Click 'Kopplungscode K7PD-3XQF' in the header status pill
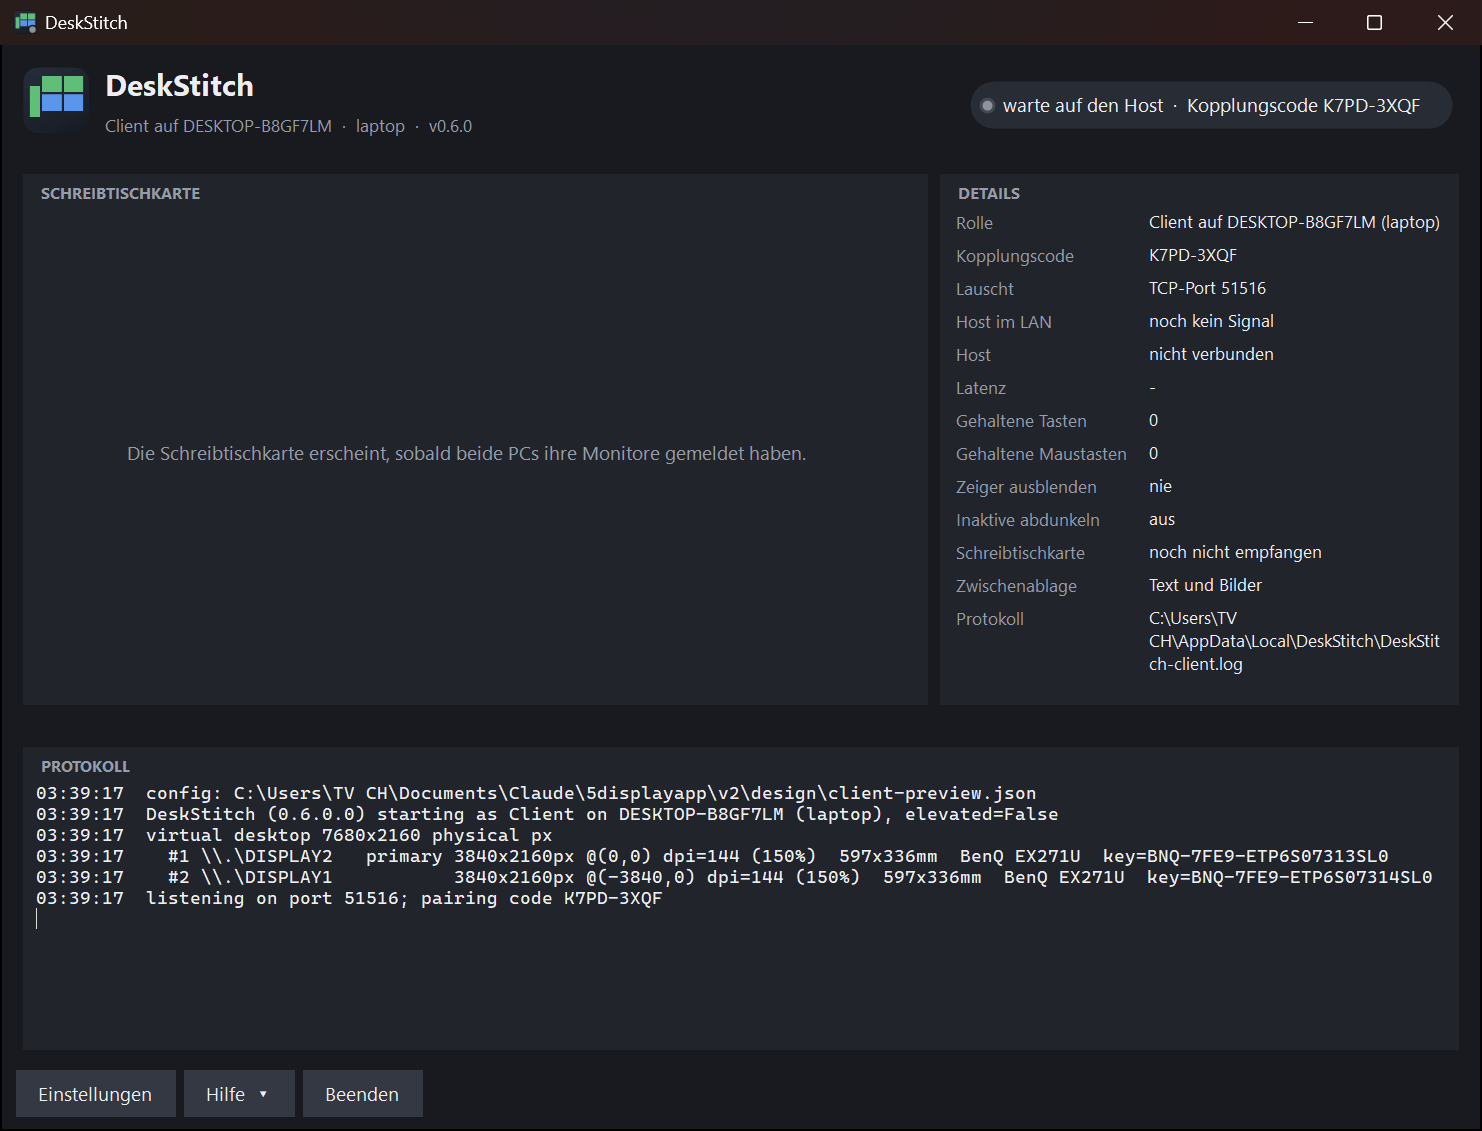This screenshot has height=1131, width=1482. point(1303,106)
